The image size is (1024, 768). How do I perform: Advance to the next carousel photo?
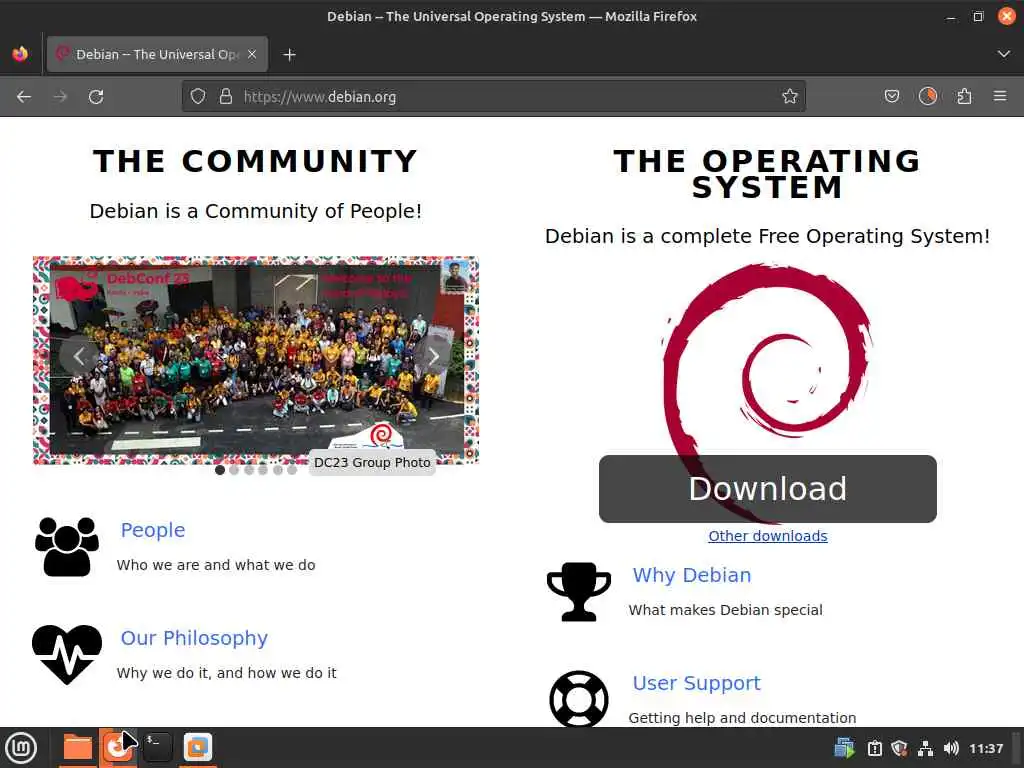click(x=434, y=357)
